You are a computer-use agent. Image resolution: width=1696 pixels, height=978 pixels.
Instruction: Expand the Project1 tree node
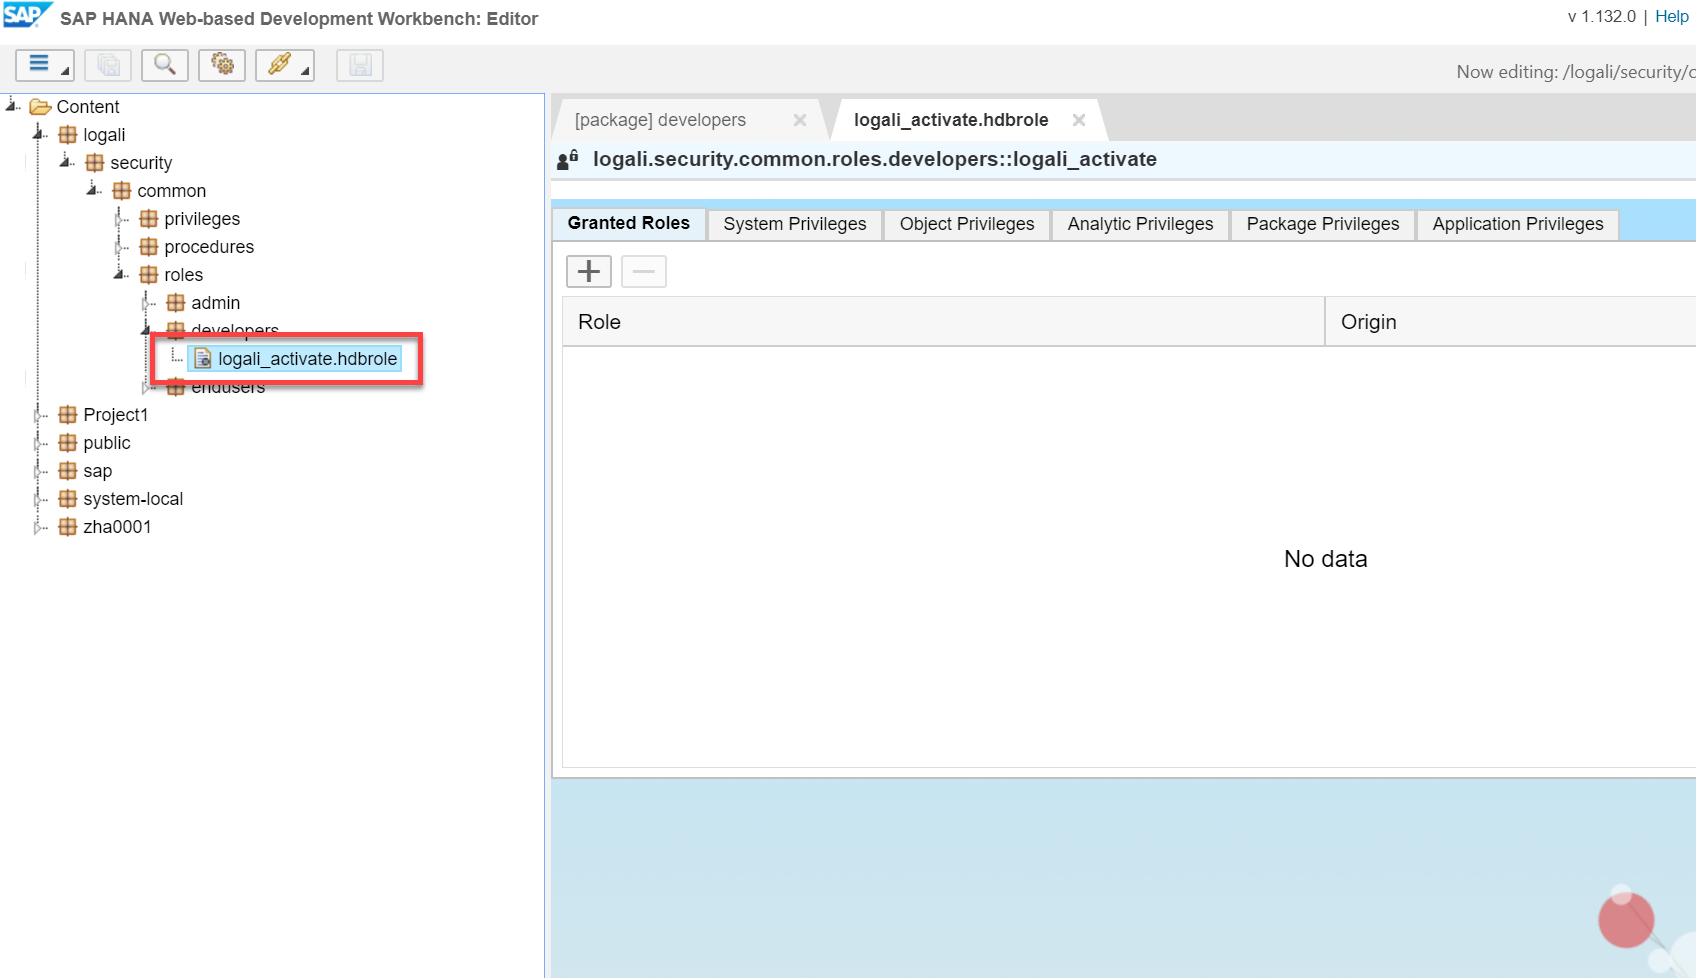click(x=39, y=415)
